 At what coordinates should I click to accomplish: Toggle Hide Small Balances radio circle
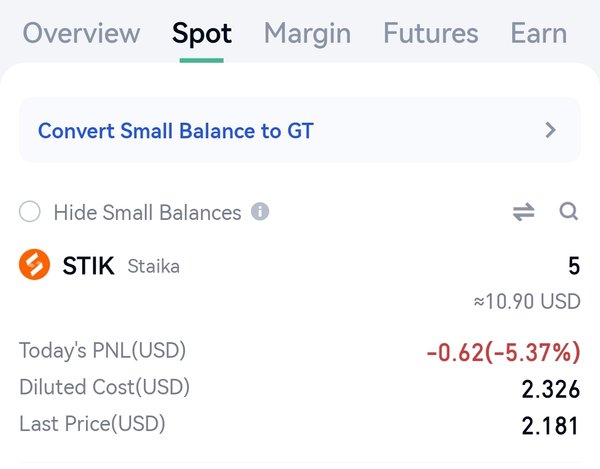[29, 211]
